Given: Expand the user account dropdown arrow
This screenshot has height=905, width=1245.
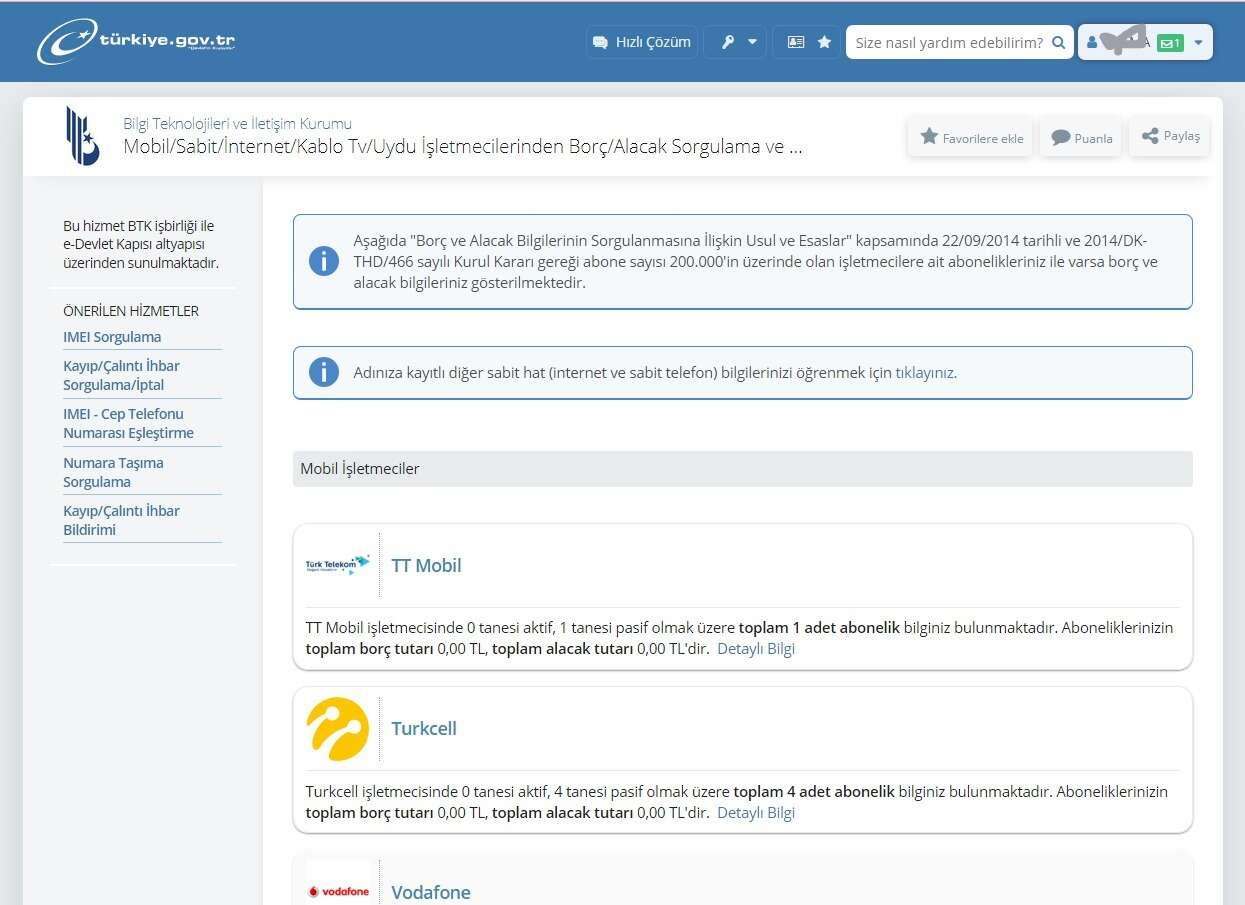Looking at the screenshot, I should [1199, 43].
